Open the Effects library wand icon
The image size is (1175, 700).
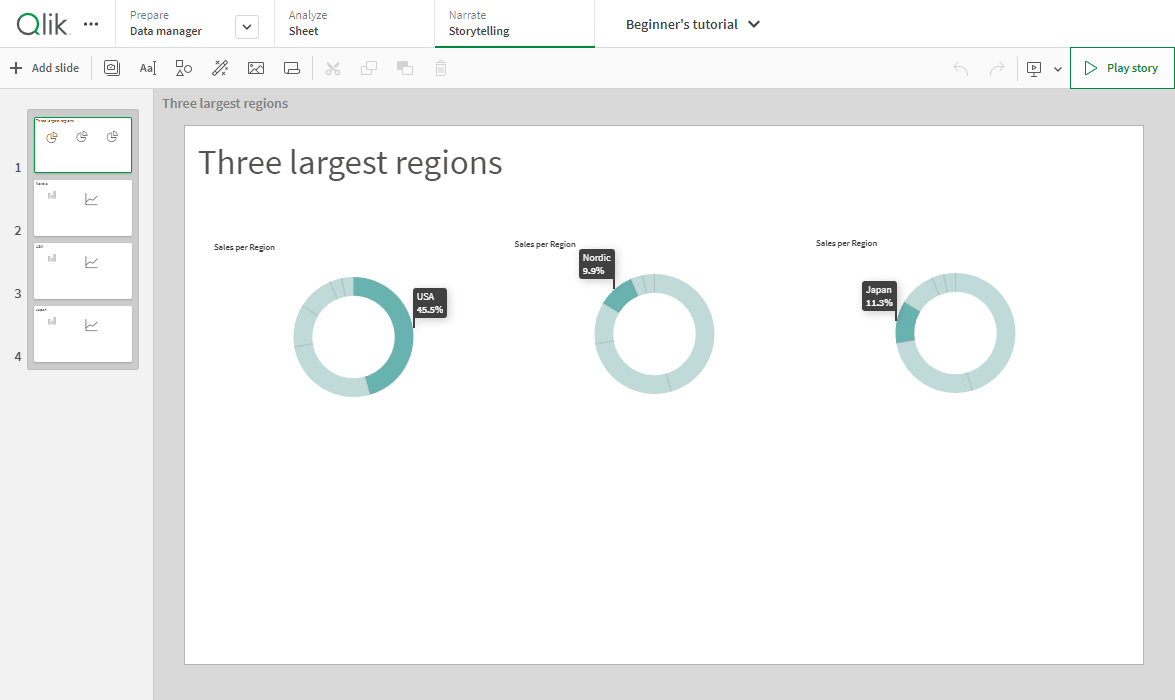click(220, 68)
